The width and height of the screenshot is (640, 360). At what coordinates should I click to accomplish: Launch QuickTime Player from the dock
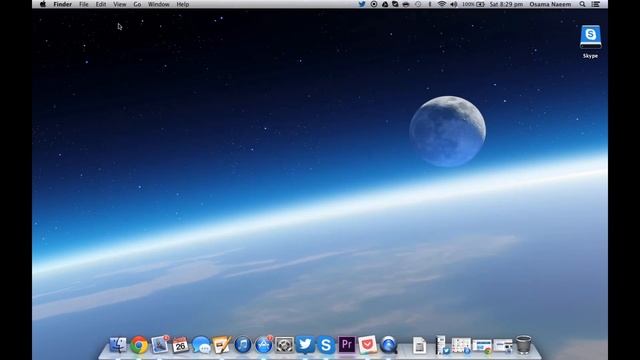(389, 345)
